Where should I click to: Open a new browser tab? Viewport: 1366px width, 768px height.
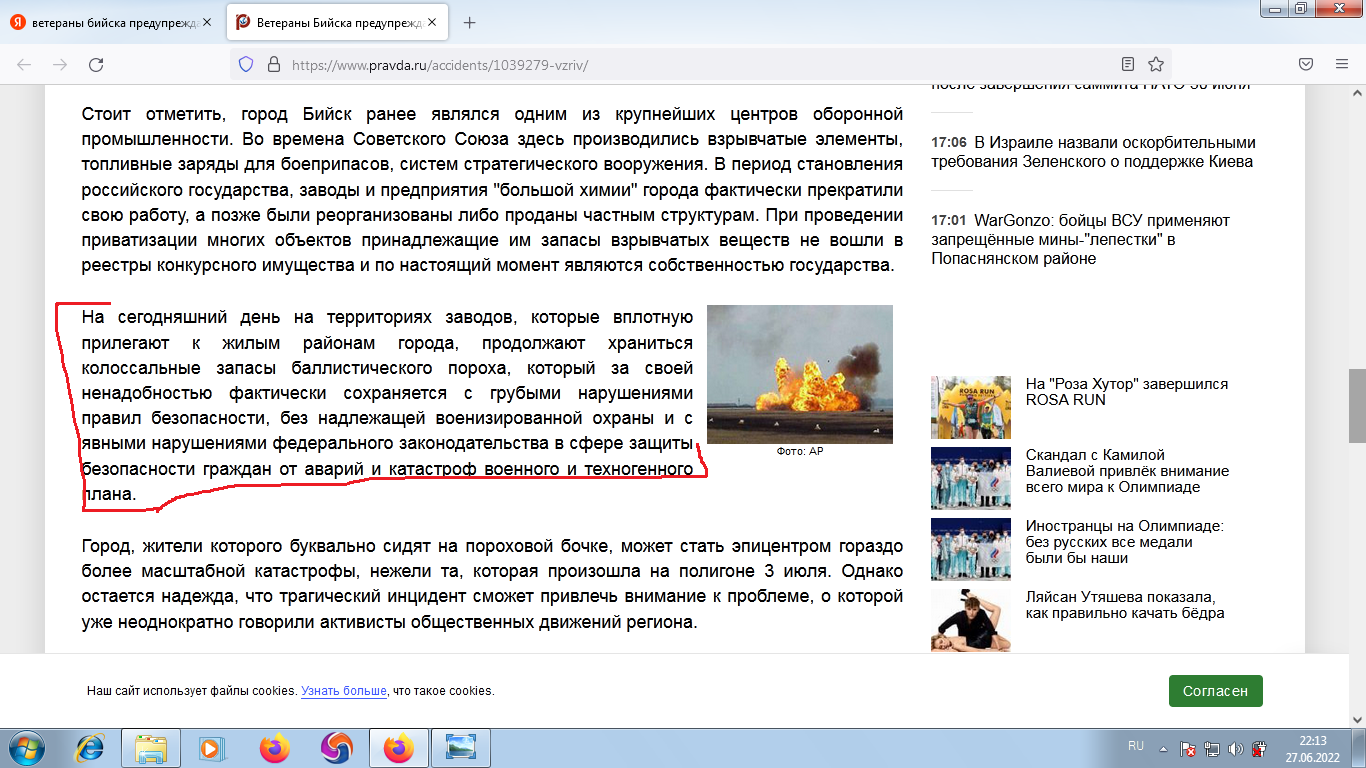click(x=470, y=22)
